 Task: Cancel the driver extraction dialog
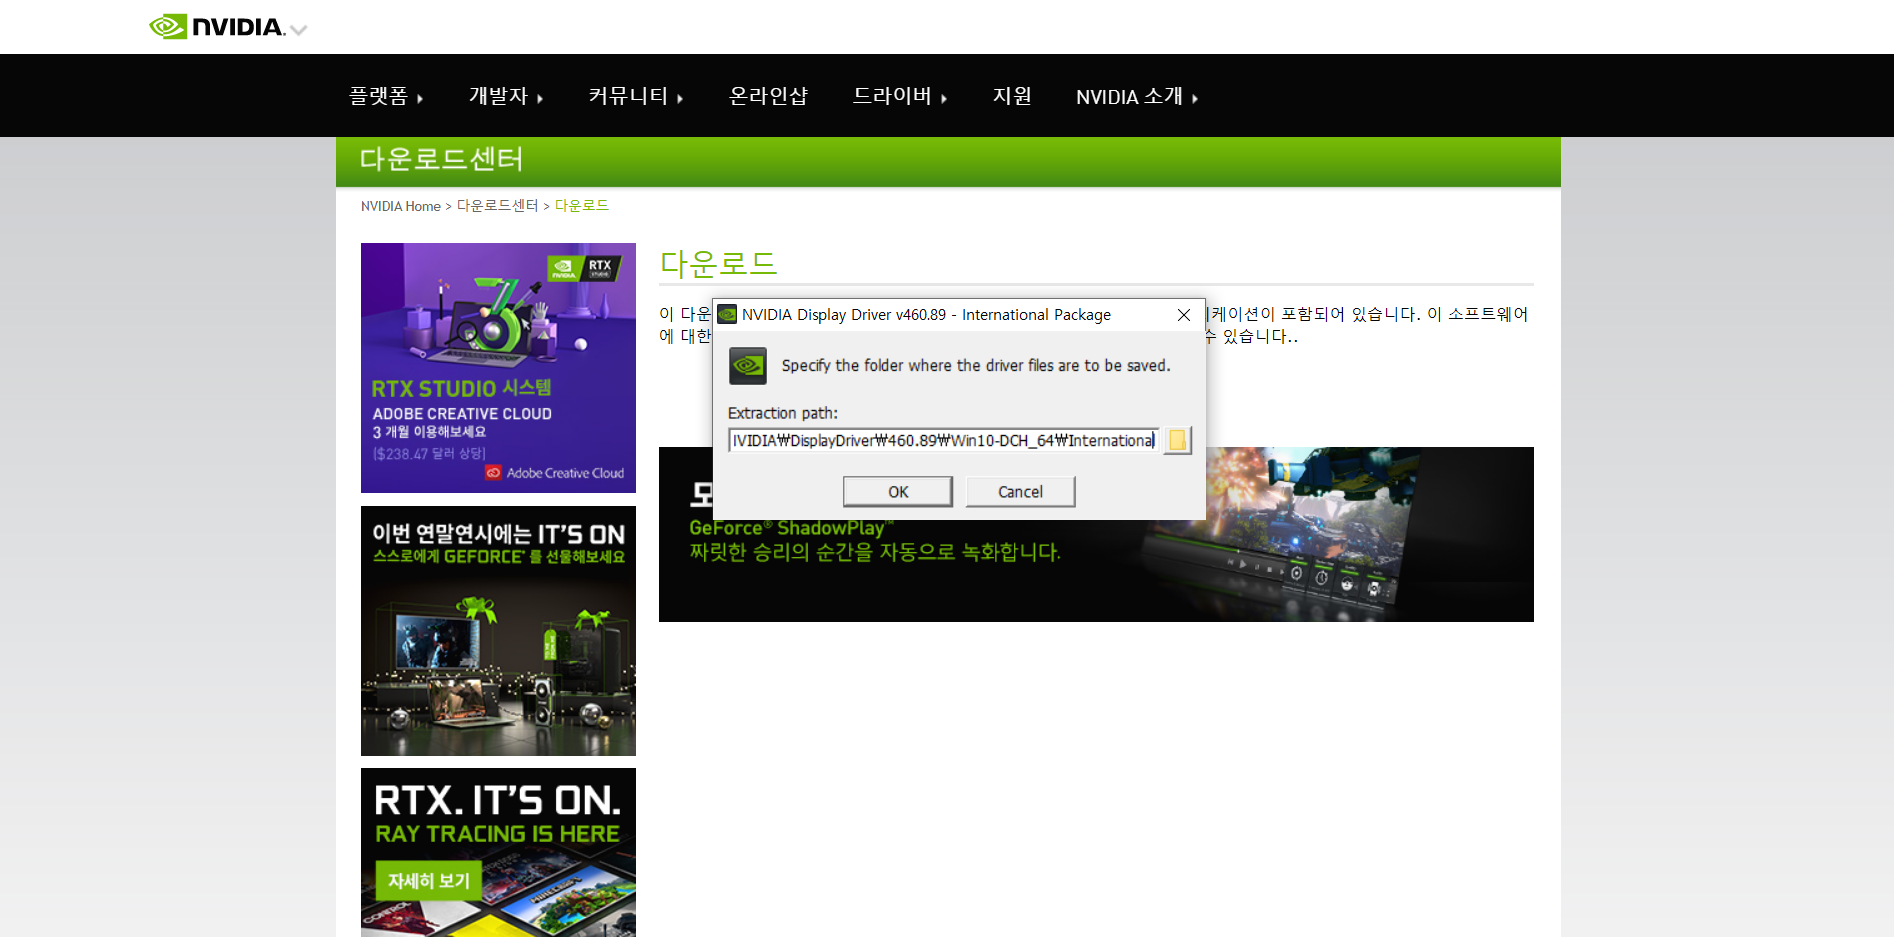[x=1020, y=492]
